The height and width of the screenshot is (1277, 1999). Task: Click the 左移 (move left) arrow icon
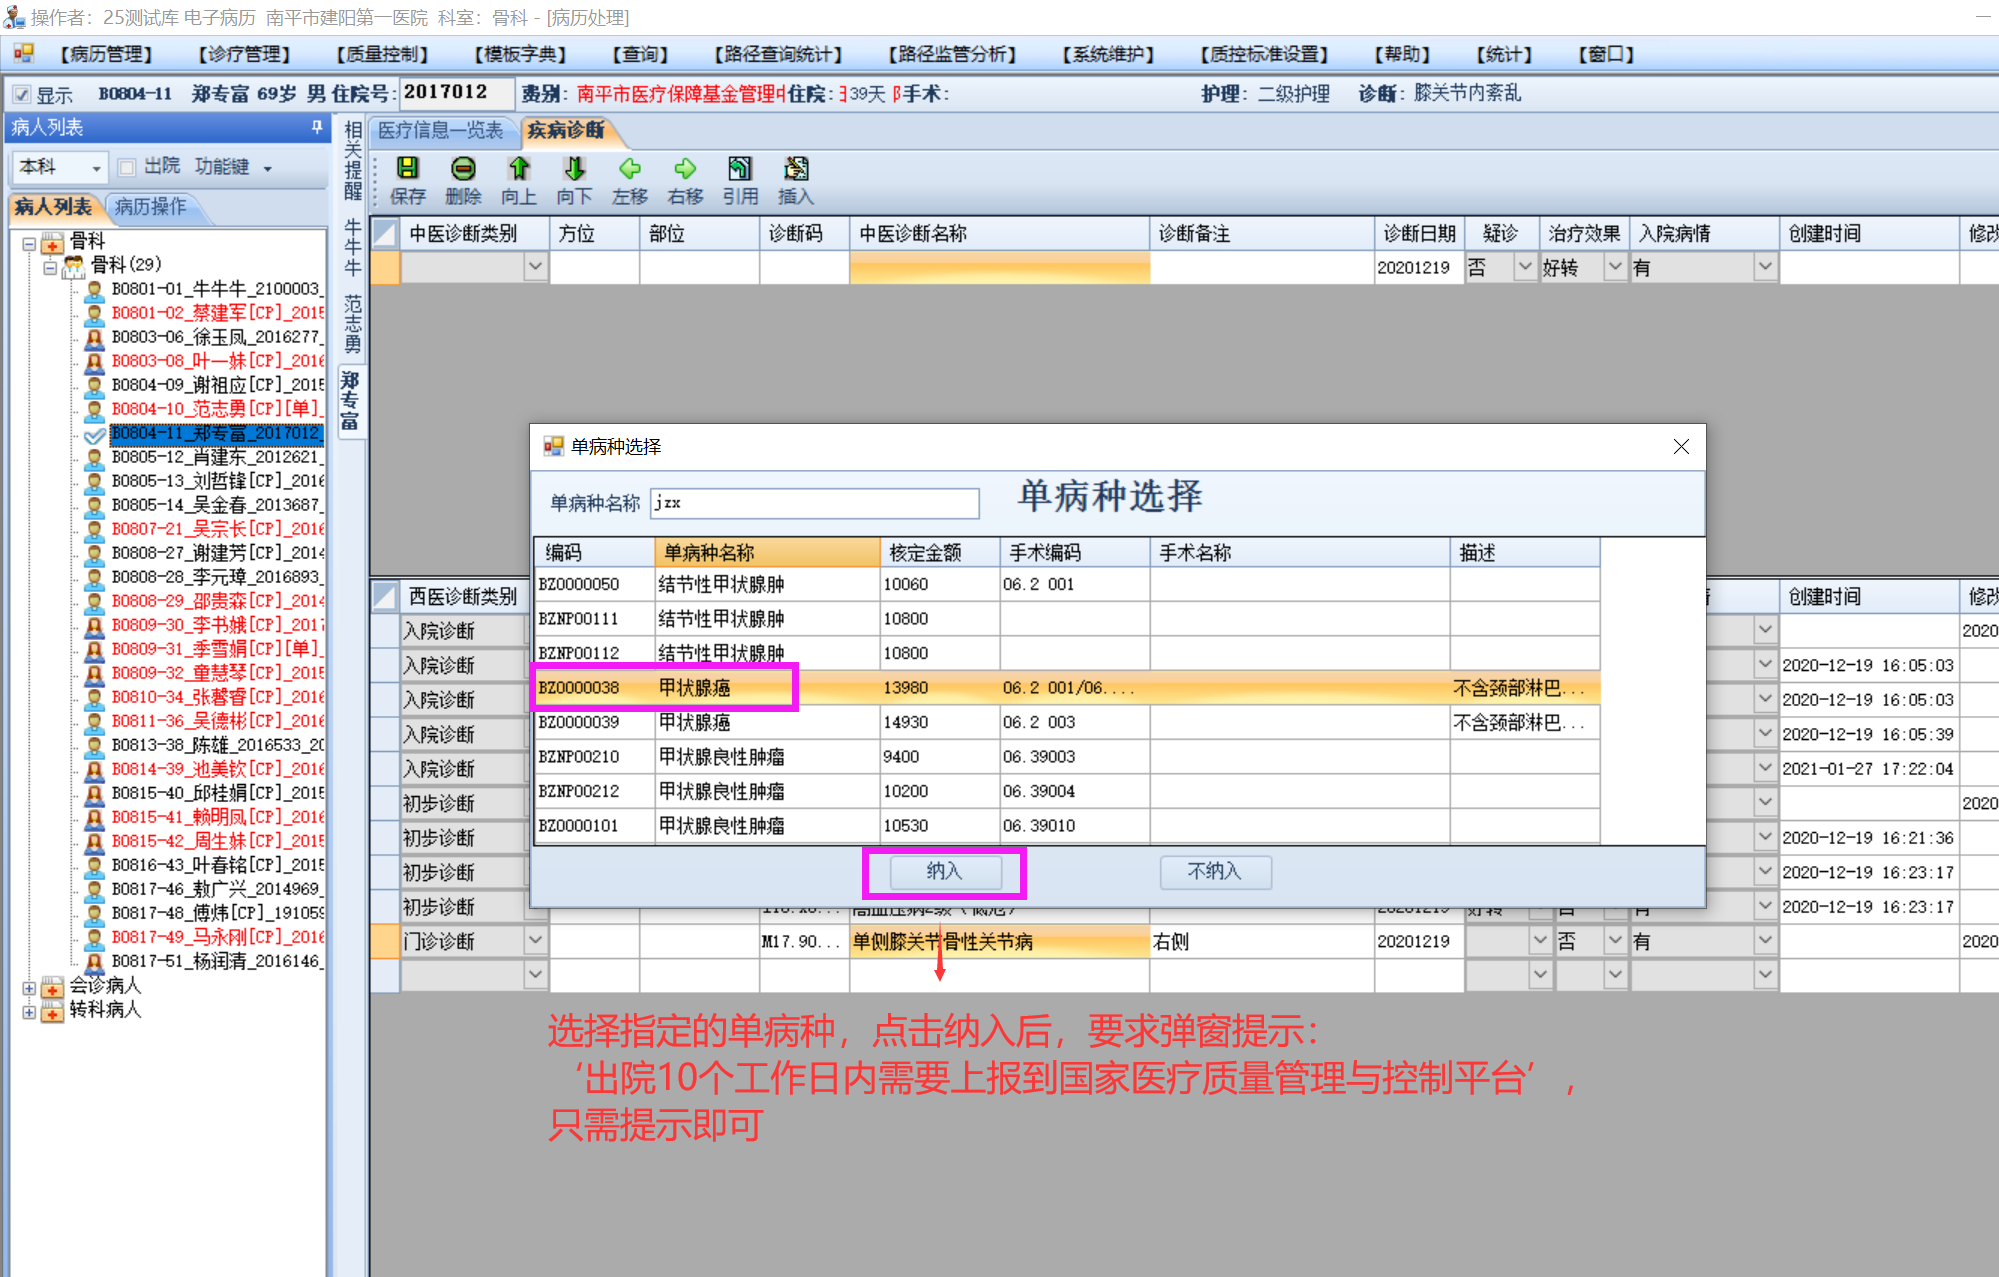[x=629, y=169]
